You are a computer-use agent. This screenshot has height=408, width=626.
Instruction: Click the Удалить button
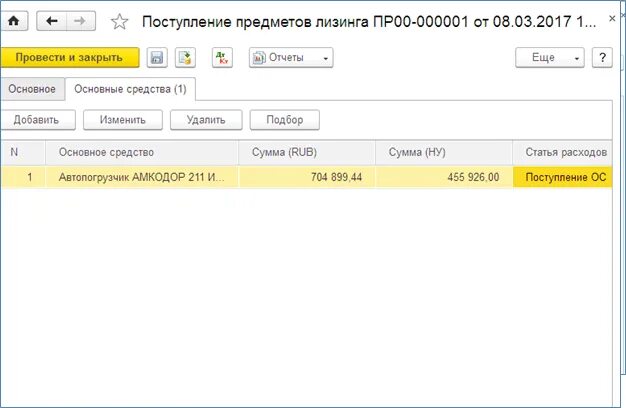(x=206, y=120)
